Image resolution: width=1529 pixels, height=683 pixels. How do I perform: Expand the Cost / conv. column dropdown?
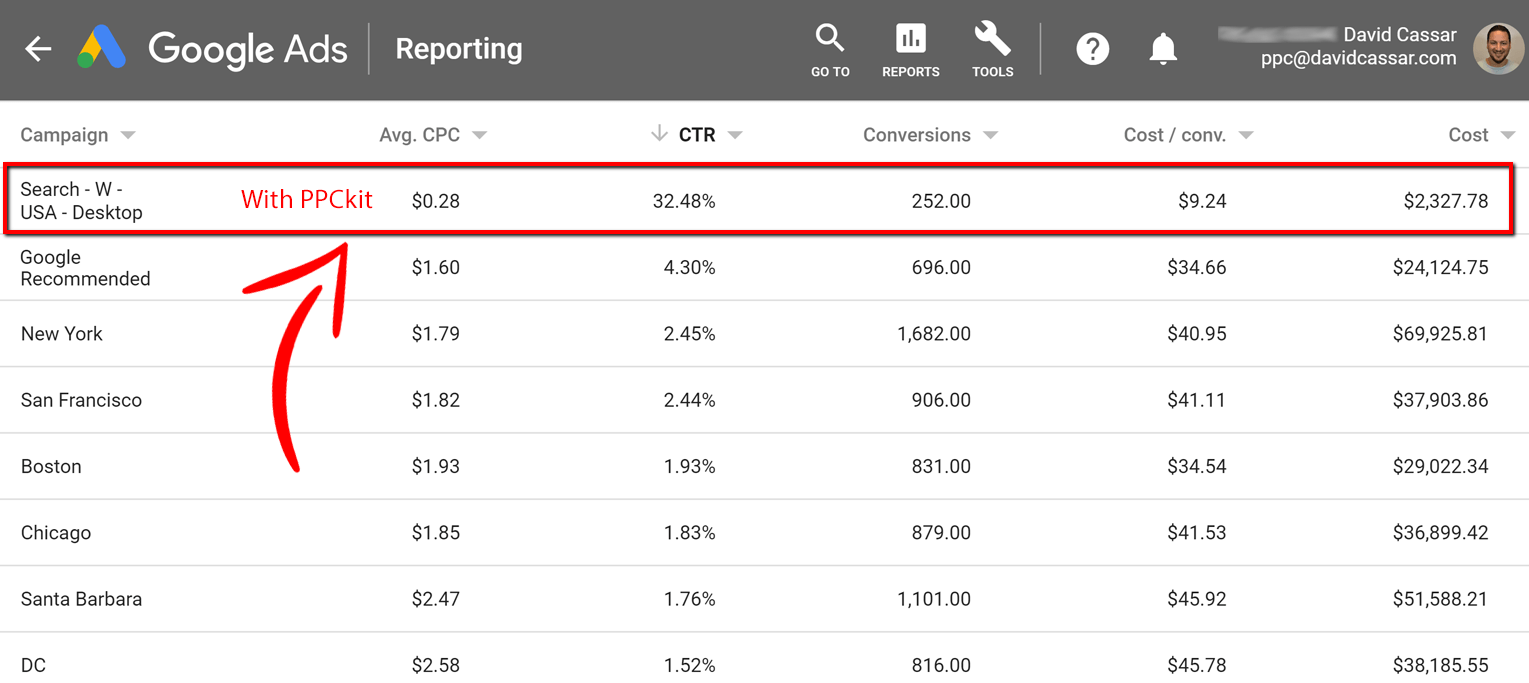coord(1246,135)
